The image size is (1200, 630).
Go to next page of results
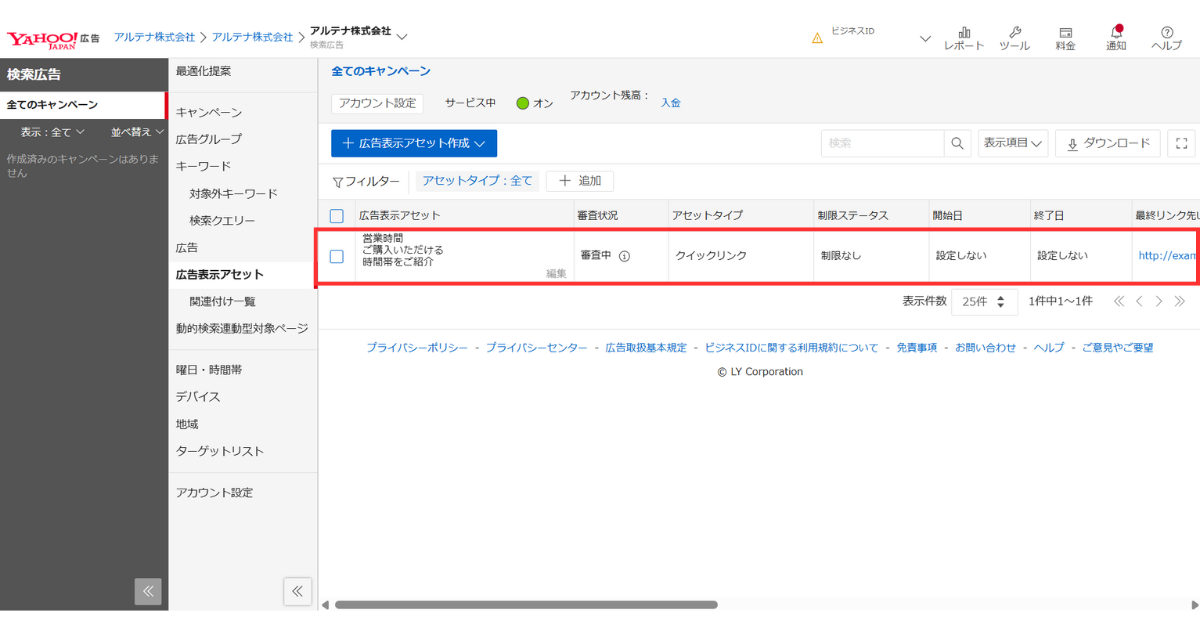tap(1159, 301)
